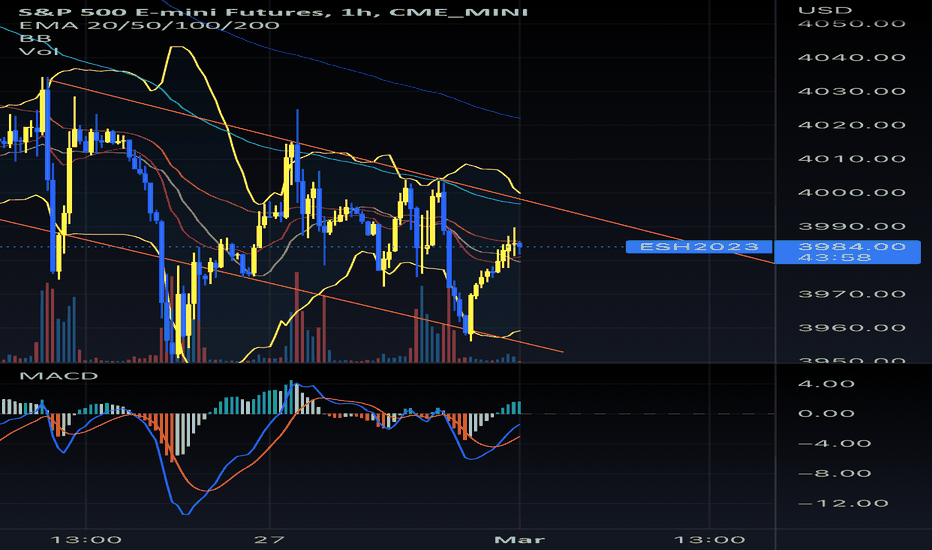The image size is (932, 550).
Task: Click the 4000.00 price axis value
Action: click(x=852, y=193)
